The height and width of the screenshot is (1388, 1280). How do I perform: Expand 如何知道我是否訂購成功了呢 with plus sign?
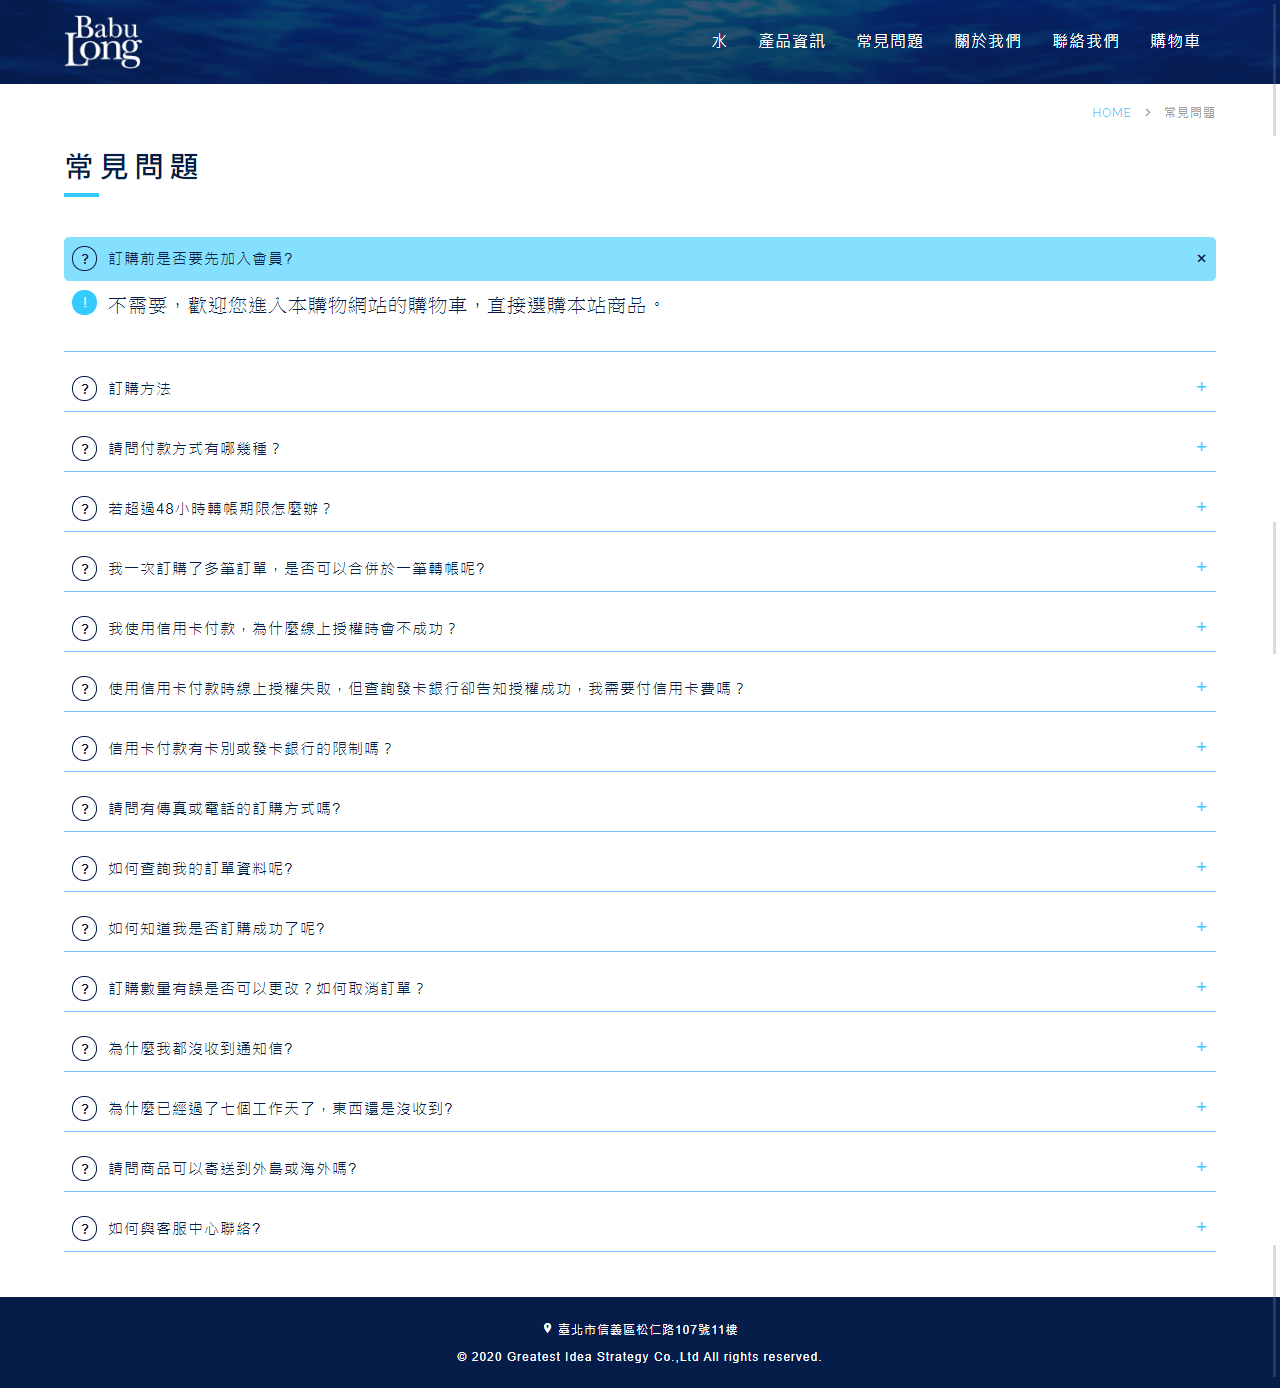(1201, 927)
